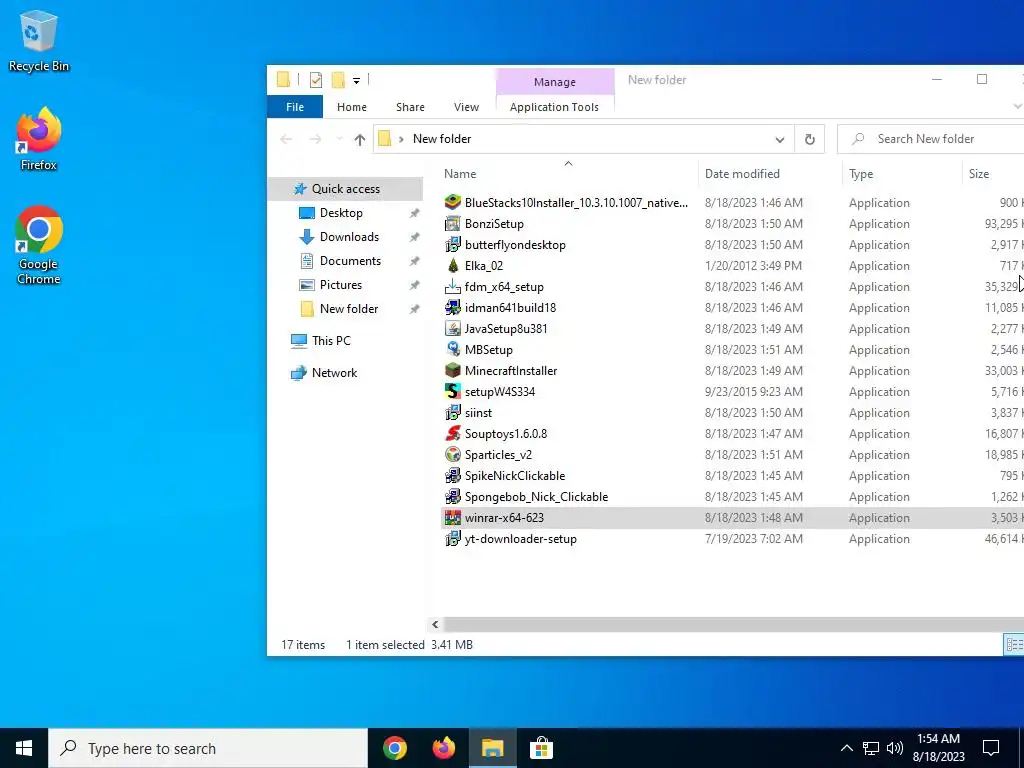1024x768 pixels.
Task: Select the fdm_x64_setup icon
Action: (453, 286)
